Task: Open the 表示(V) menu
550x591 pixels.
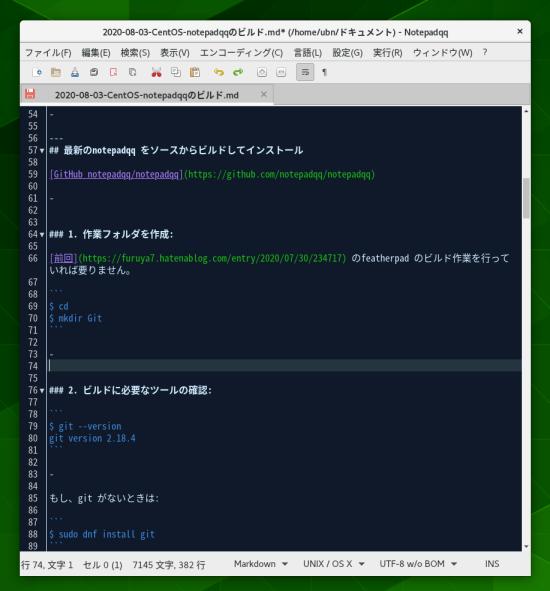Action: click(x=175, y=53)
